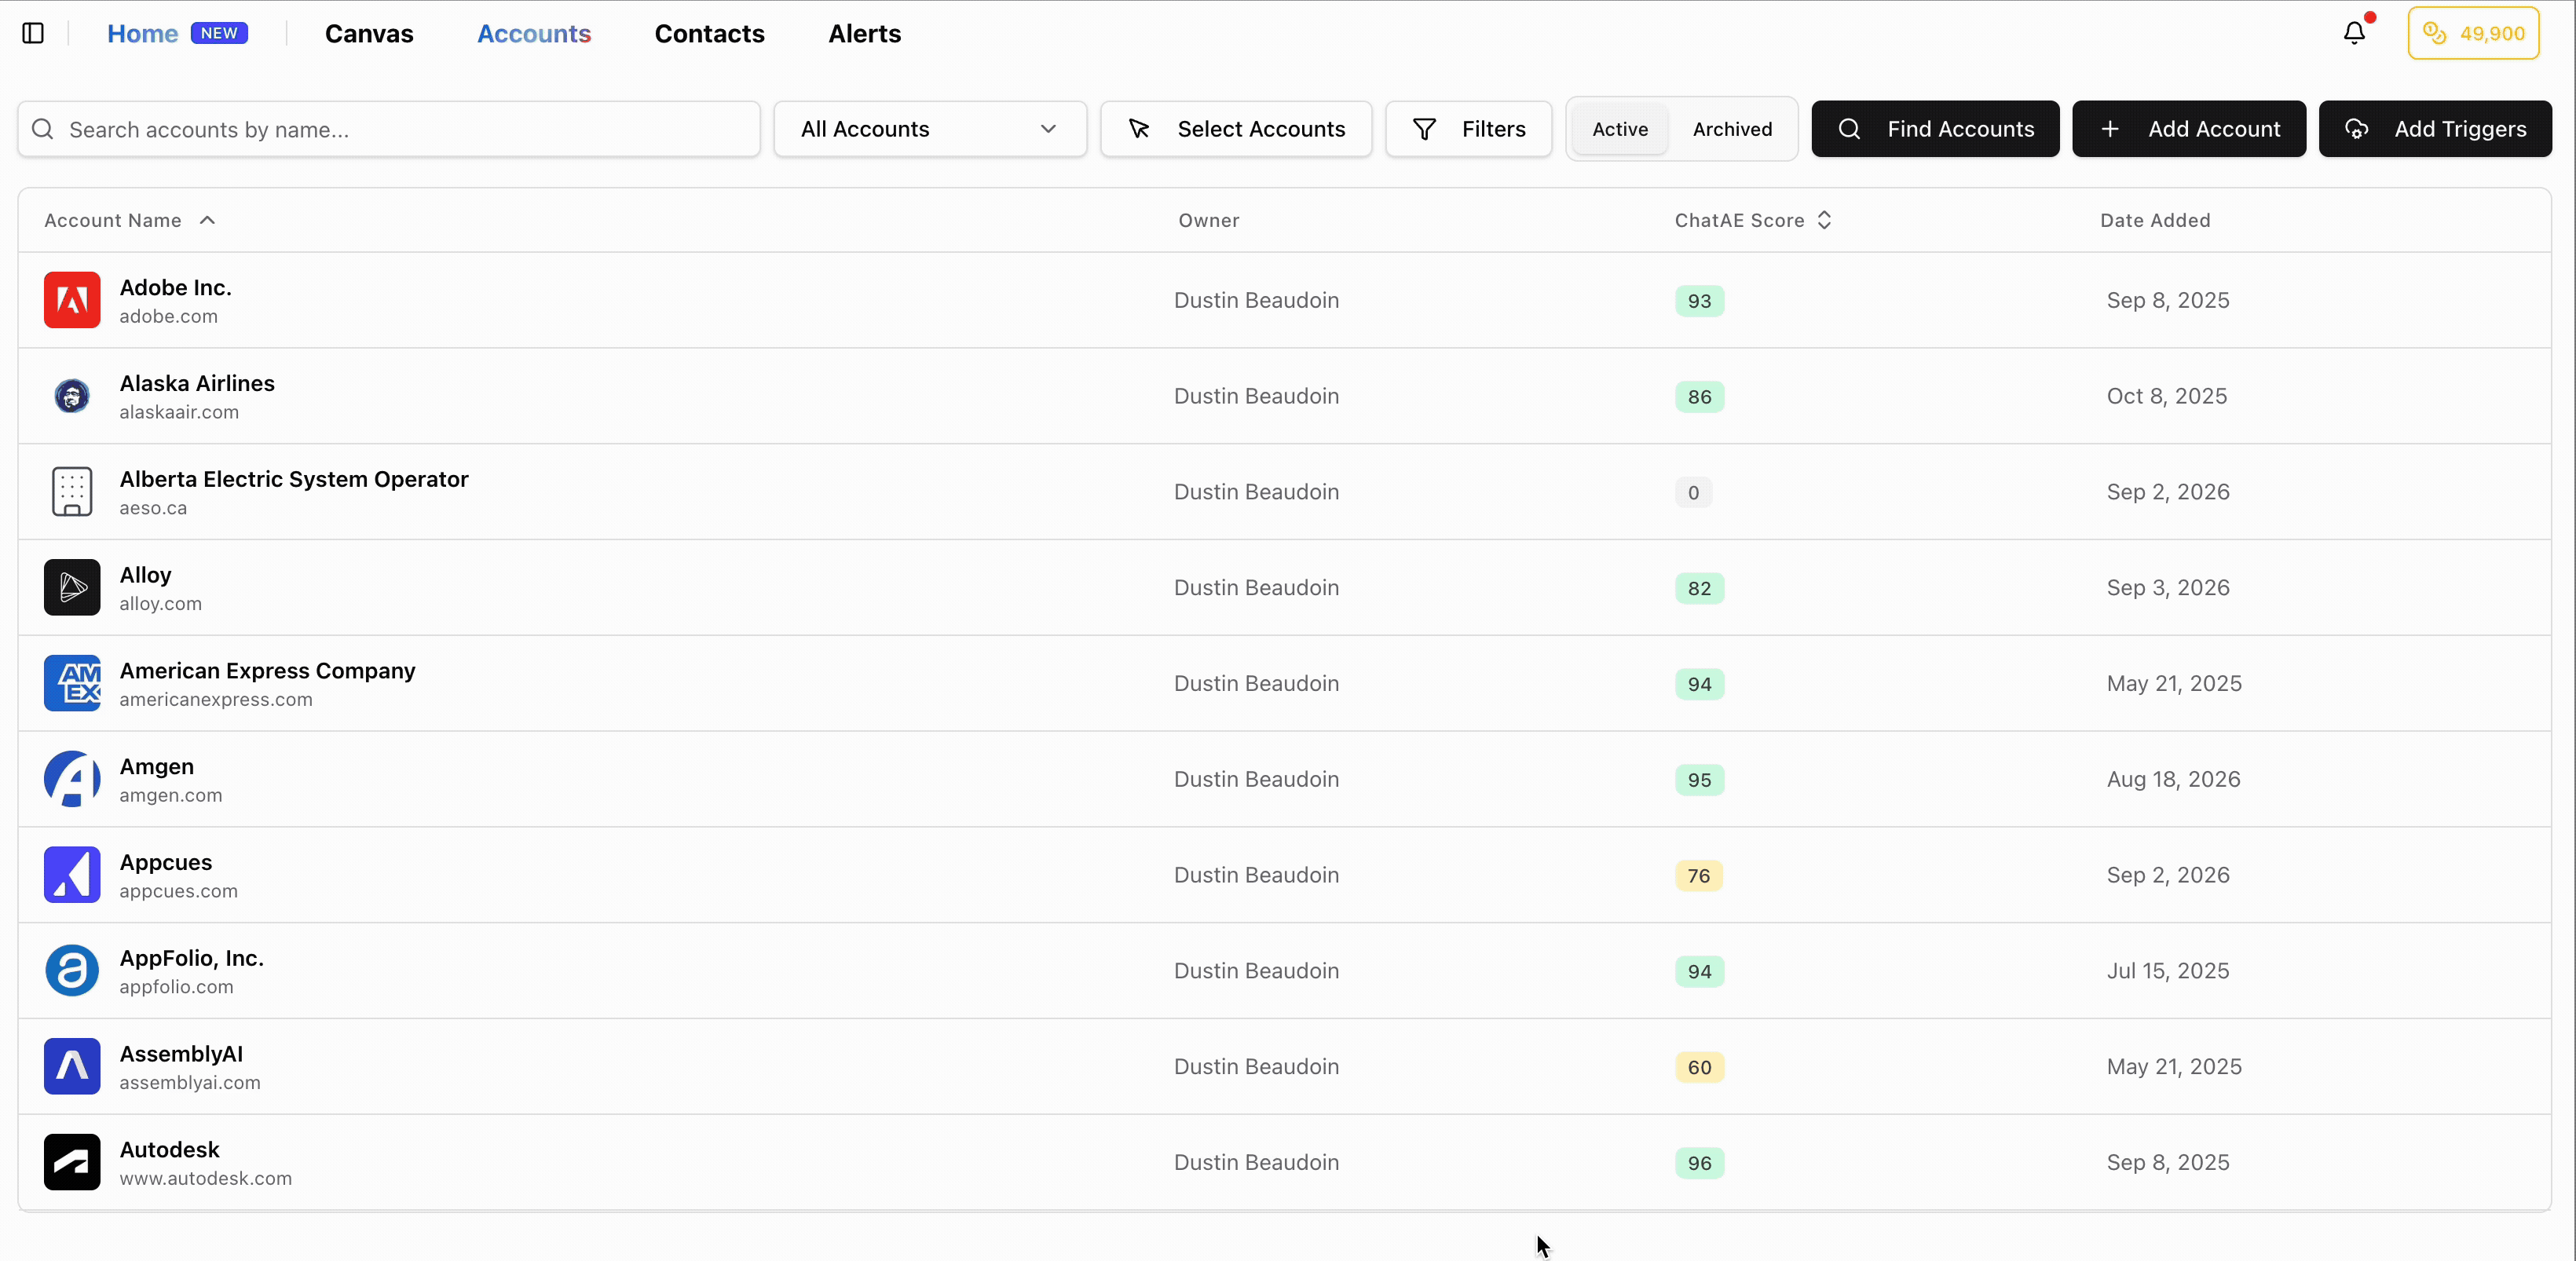Click Autodesk score badge 96
This screenshot has height=1261, width=2576.
pos(1699,1163)
